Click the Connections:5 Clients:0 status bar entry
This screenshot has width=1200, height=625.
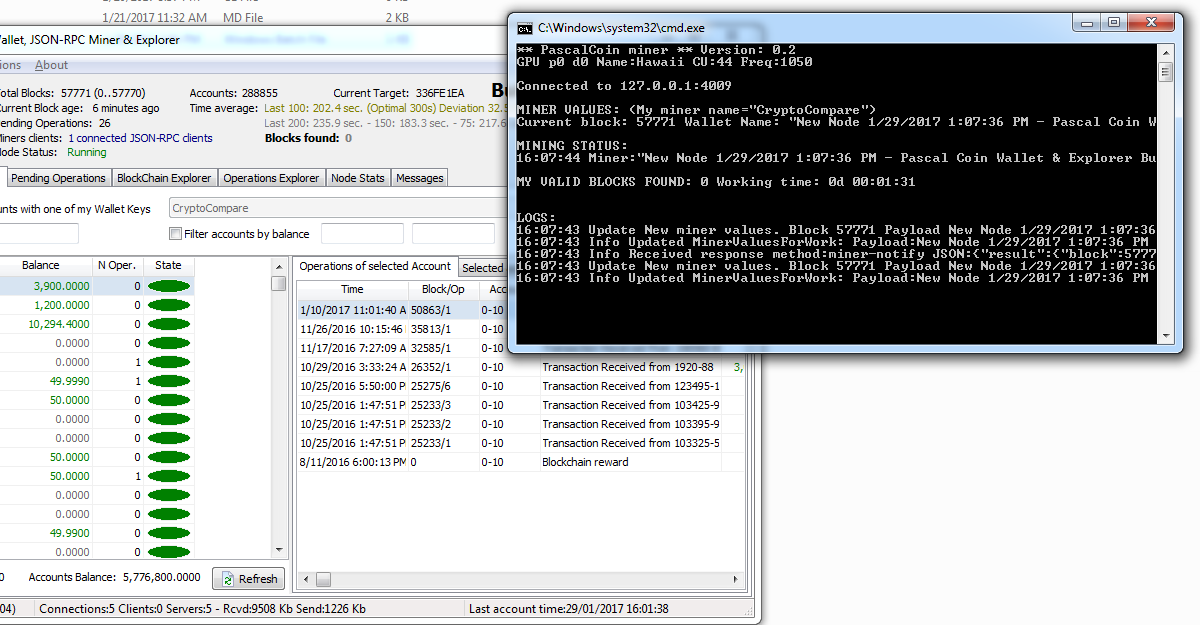pos(202,608)
